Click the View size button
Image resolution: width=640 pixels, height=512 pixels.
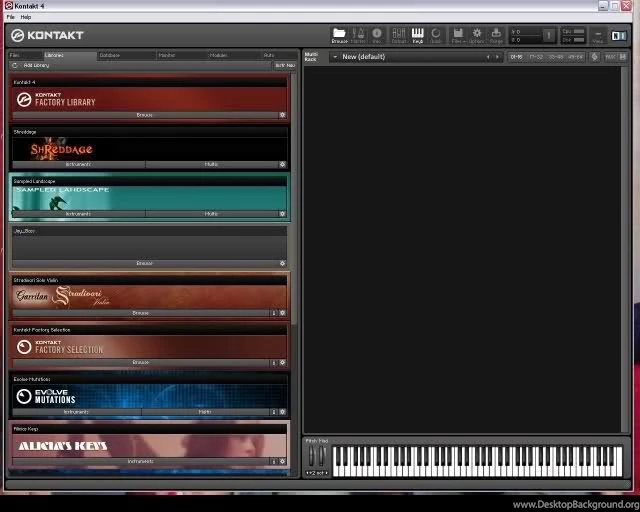pos(598,36)
